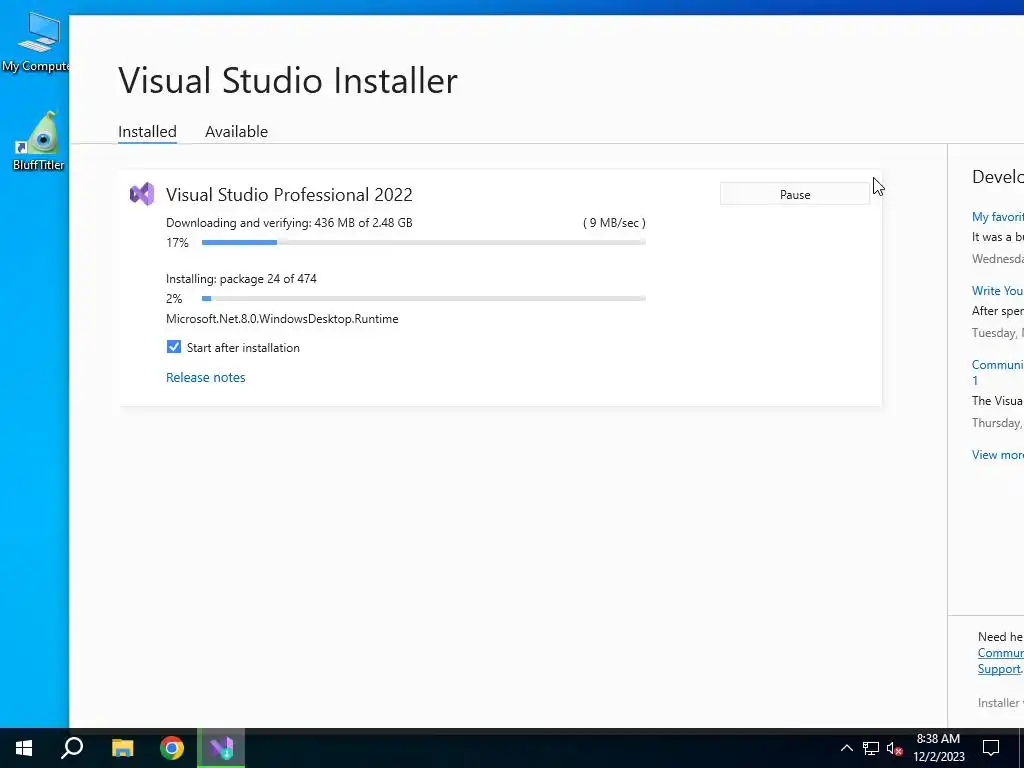1024x768 pixels.
Task: Click the 'Visual Studio Professional 2022' title
Action: click(x=289, y=195)
